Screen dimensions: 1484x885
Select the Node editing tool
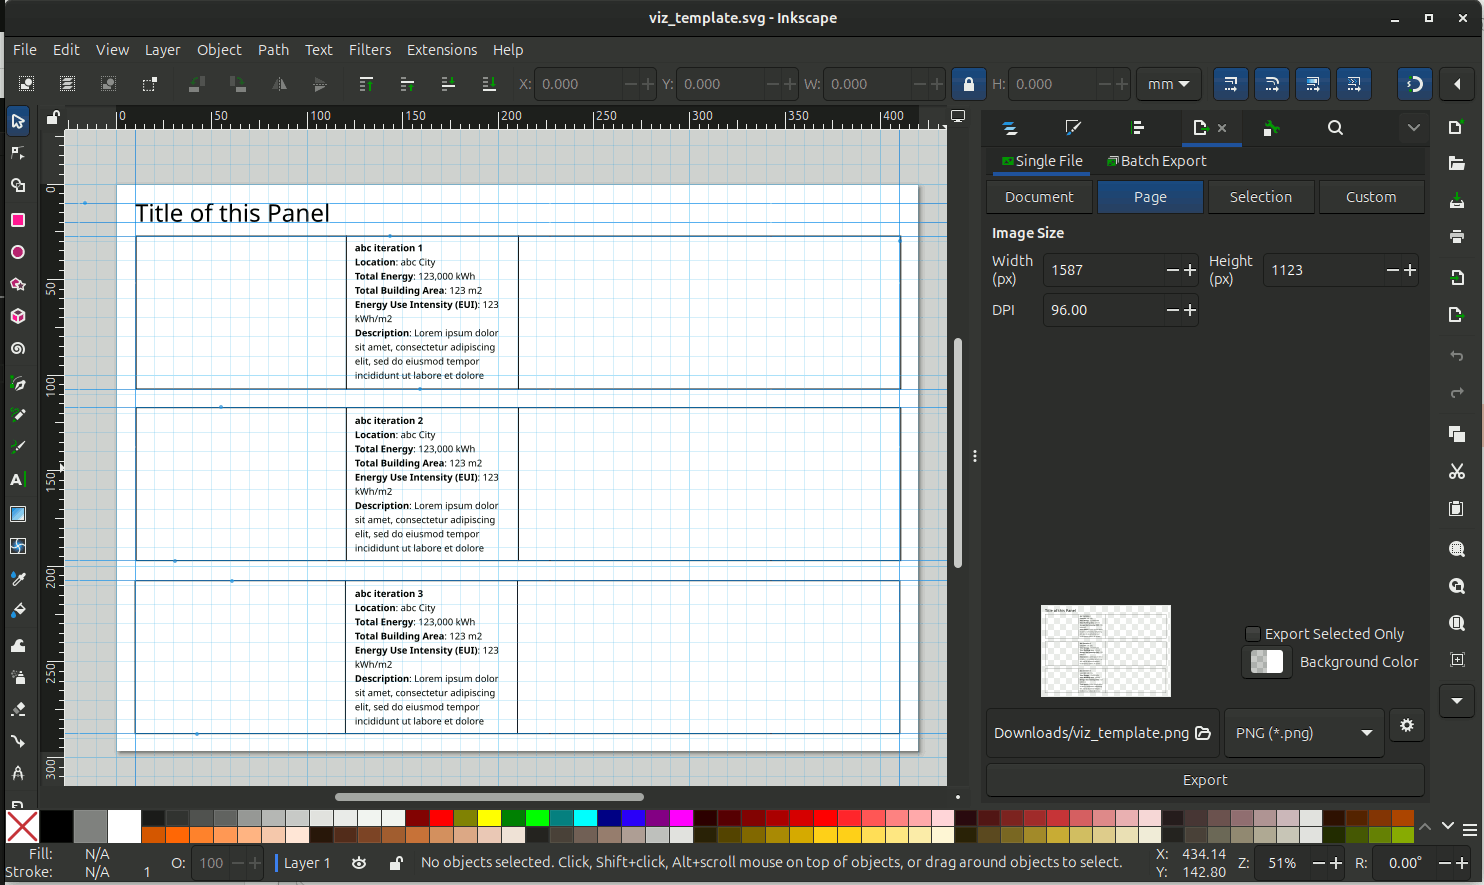[18, 153]
